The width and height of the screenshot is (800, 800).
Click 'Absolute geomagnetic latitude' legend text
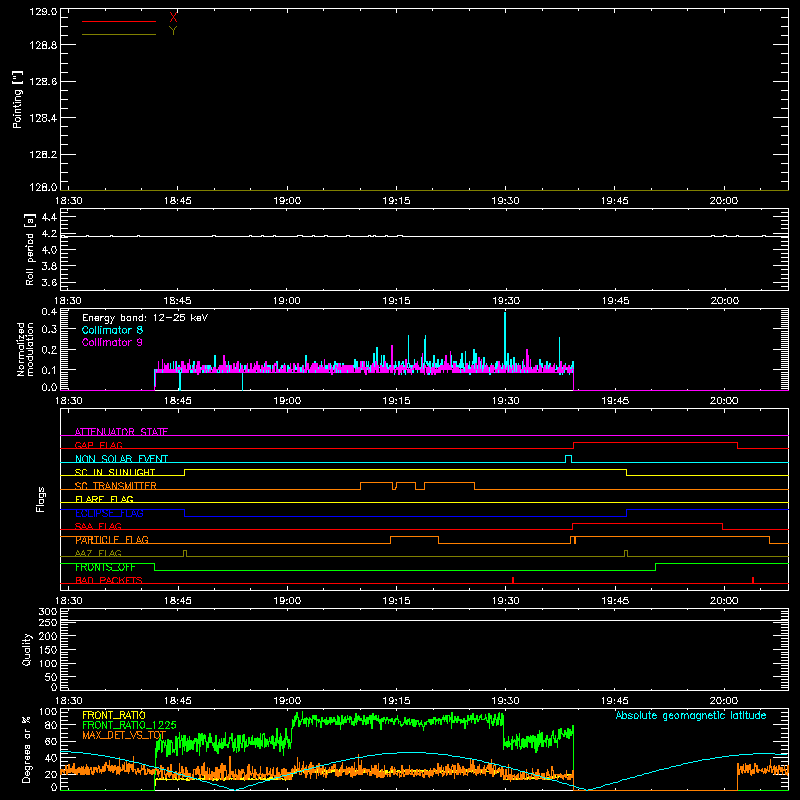pyautogui.click(x=691, y=715)
